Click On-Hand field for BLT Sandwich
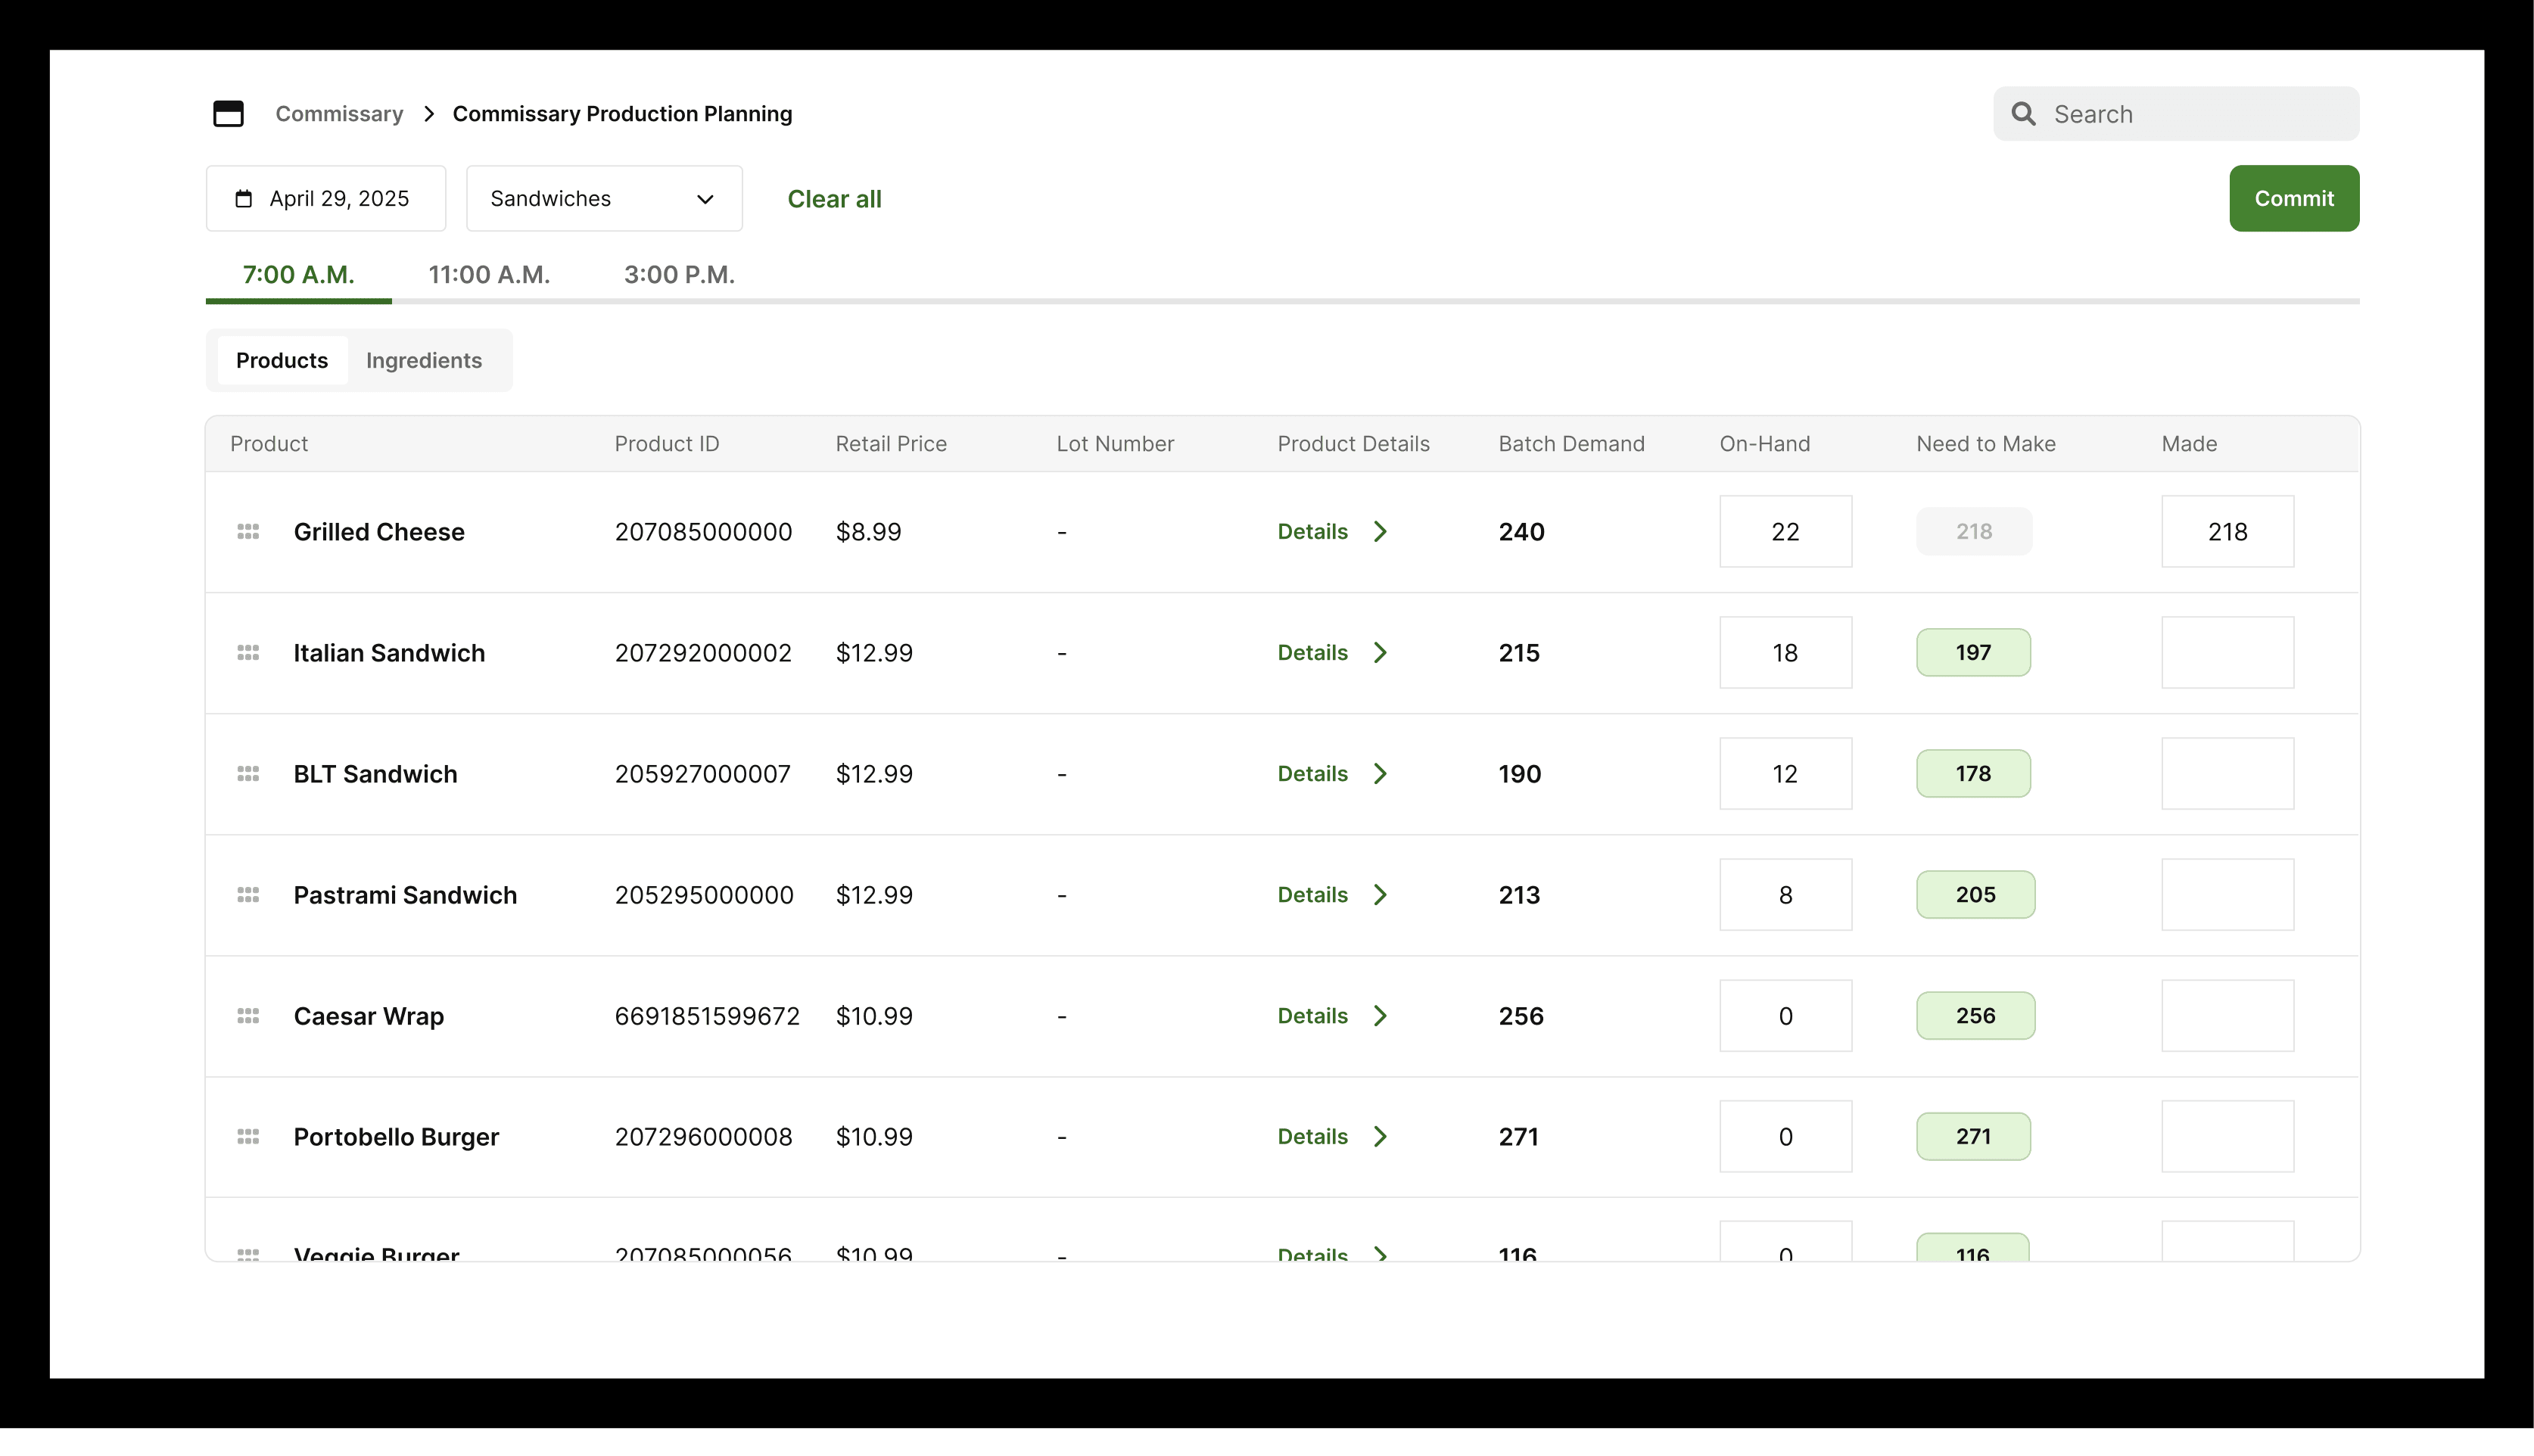Image resolution: width=2534 pixels, height=1456 pixels. [1785, 774]
